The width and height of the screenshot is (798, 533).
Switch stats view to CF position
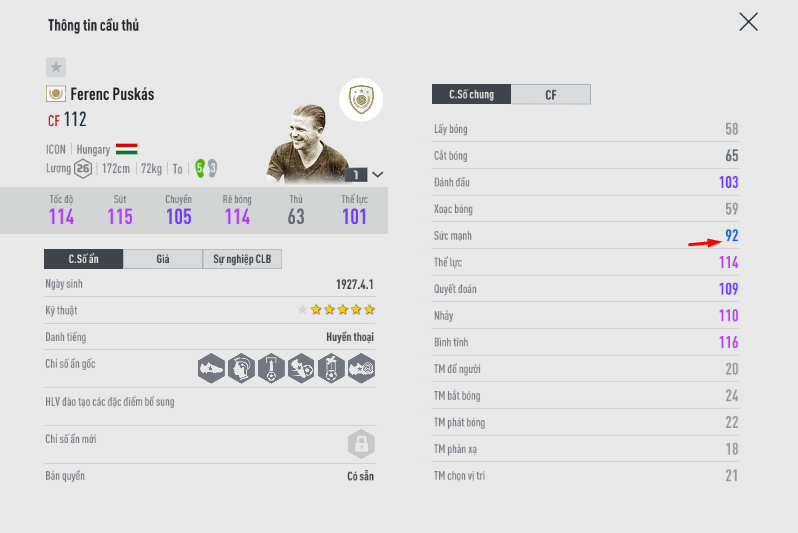tap(551, 95)
